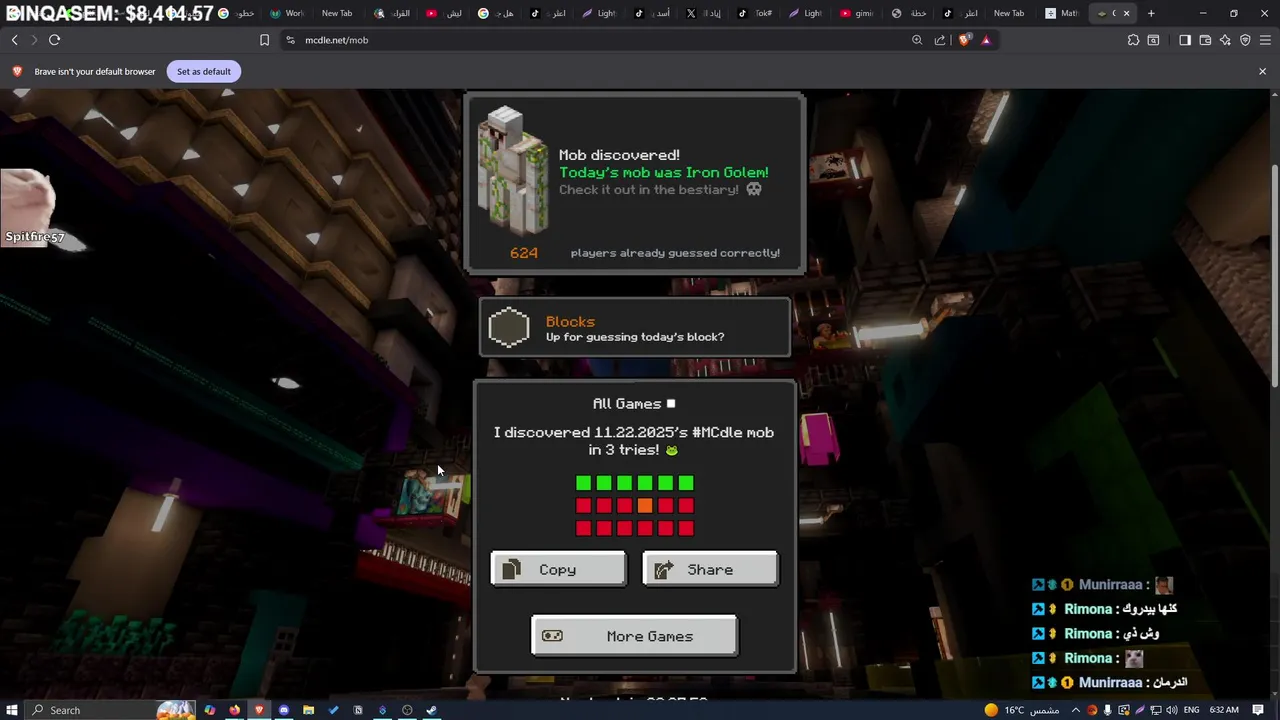The height and width of the screenshot is (720, 1280).
Task: Open the Extensions puzzle piece icon
Action: (1133, 40)
